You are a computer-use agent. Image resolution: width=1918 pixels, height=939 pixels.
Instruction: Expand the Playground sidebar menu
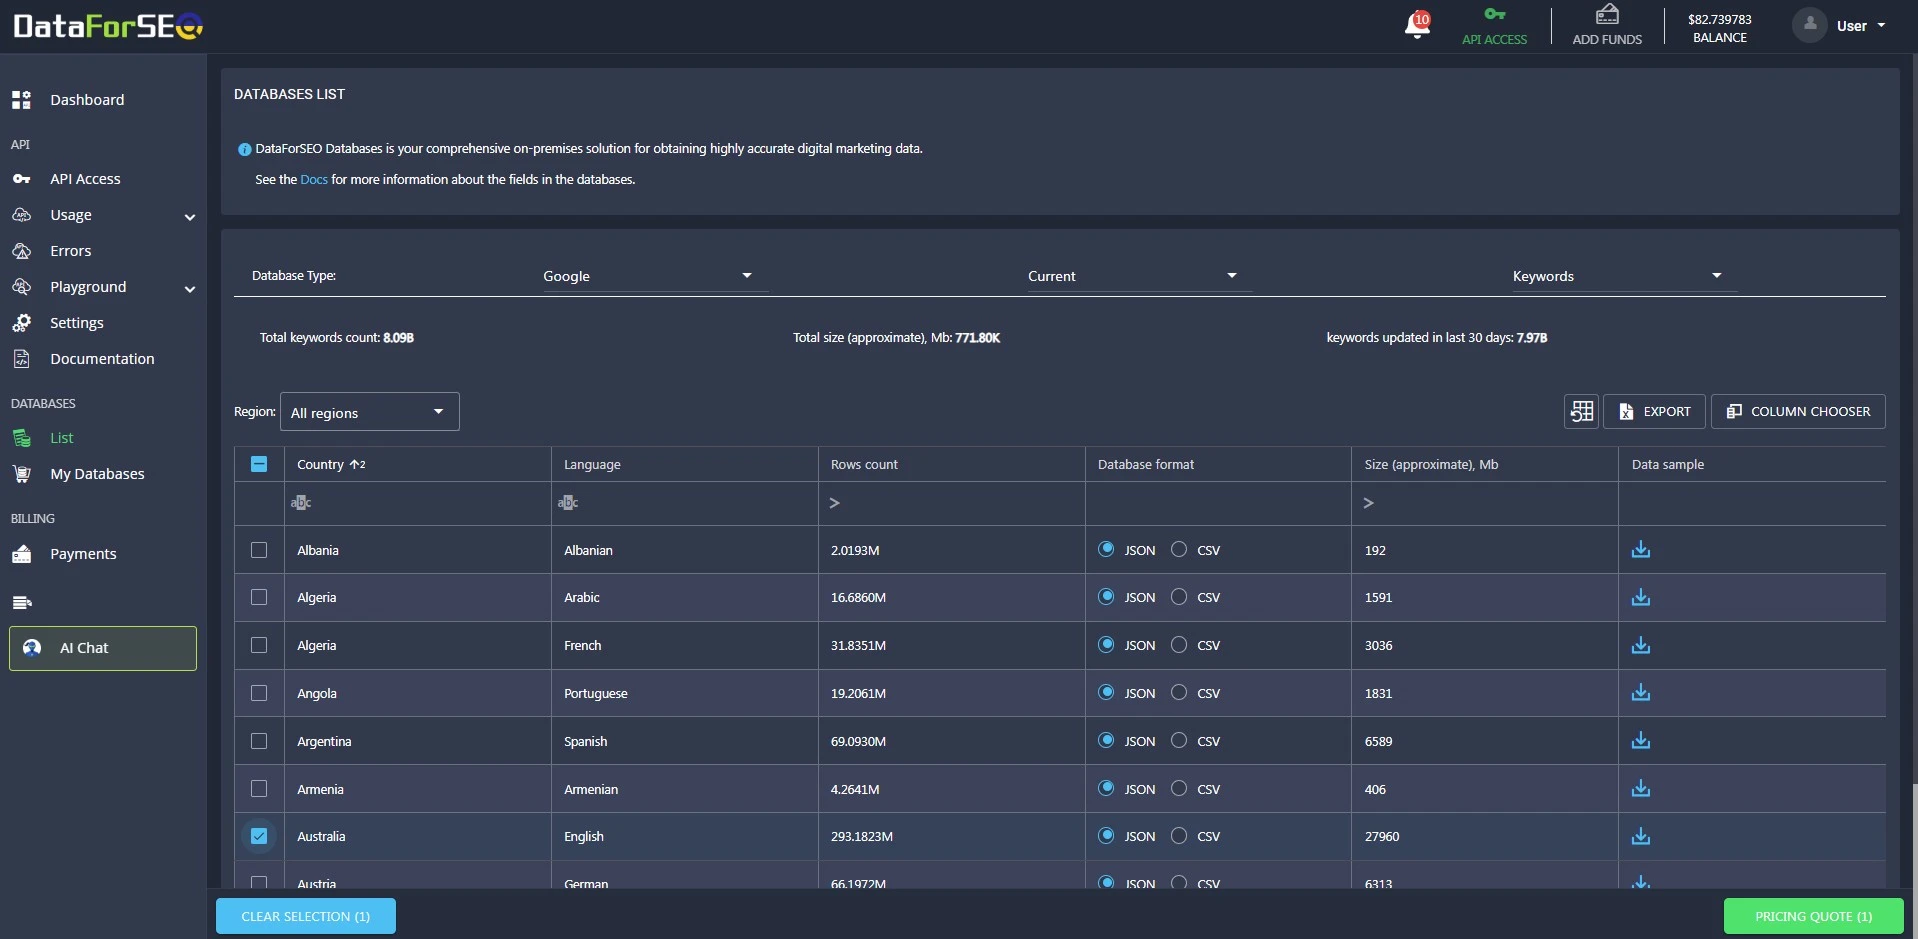[x=190, y=289]
